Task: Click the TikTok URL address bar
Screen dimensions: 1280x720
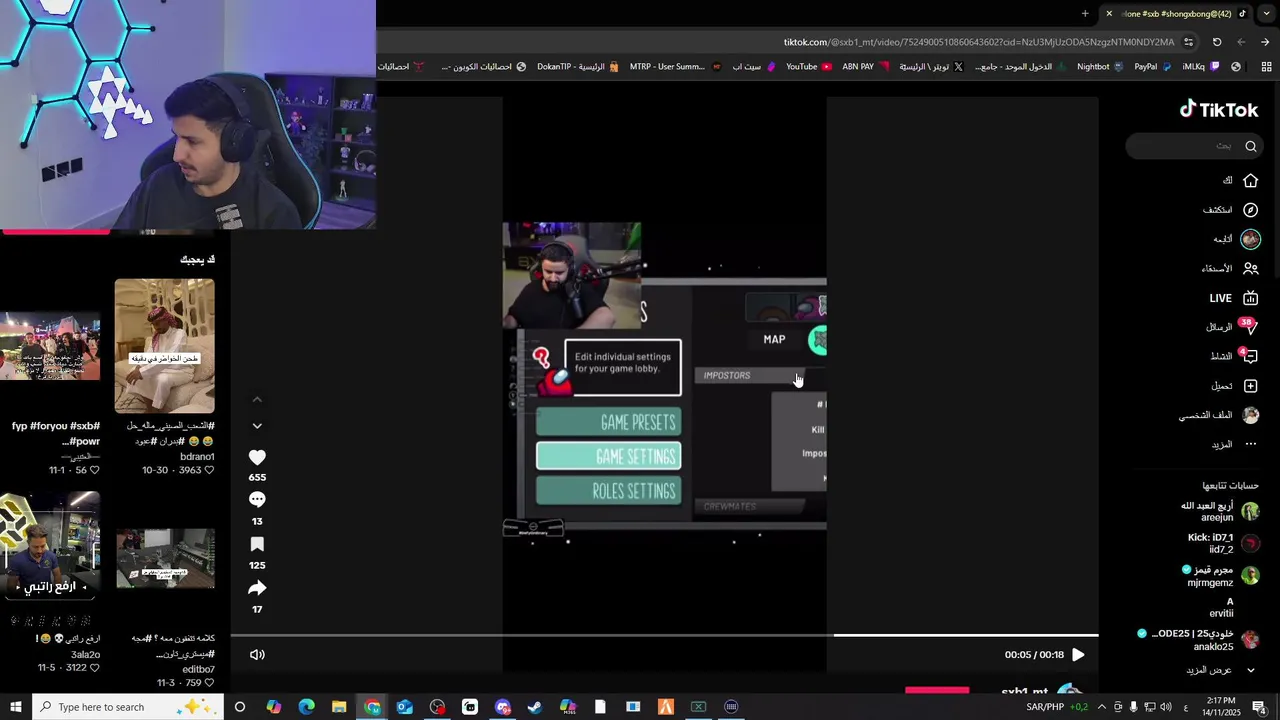Action: pyautogui.click(x=978, y=42)
